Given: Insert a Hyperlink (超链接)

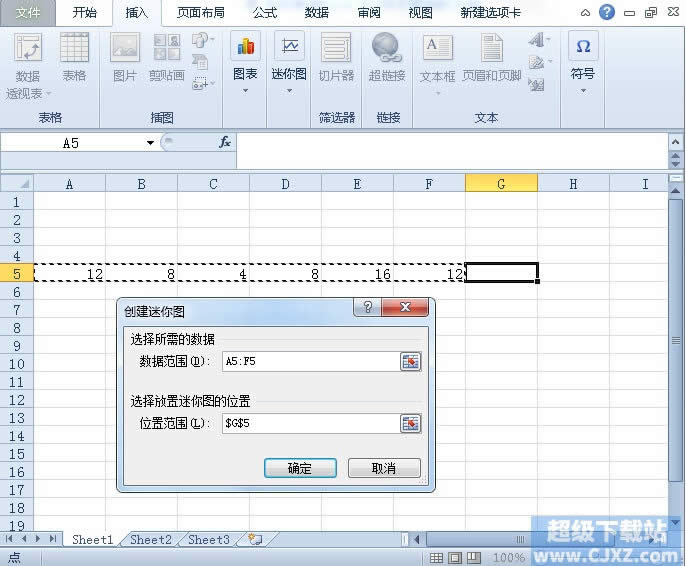Looking at the screenshot, I should (x=387, y=57).
